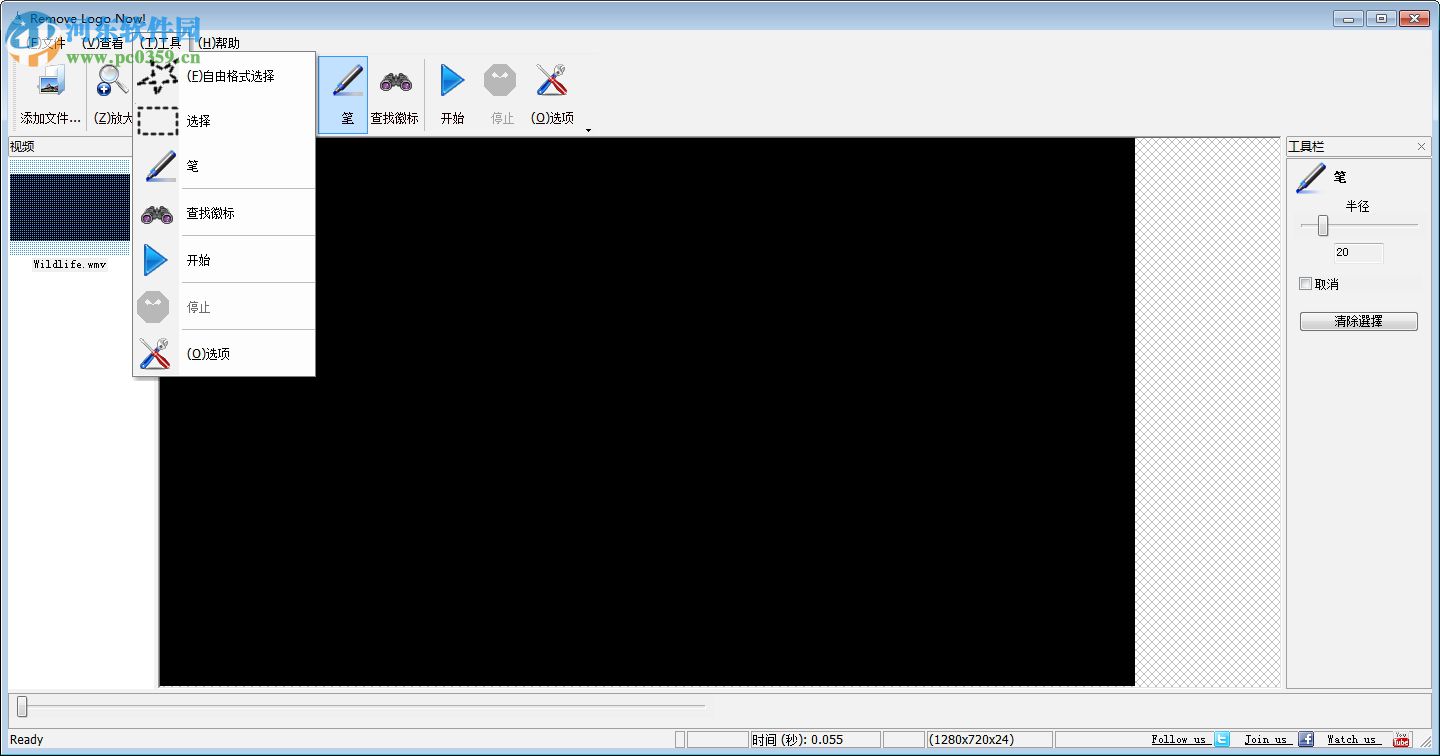Pick 笔 in the 工具 dropdown menu

point(224,166)
